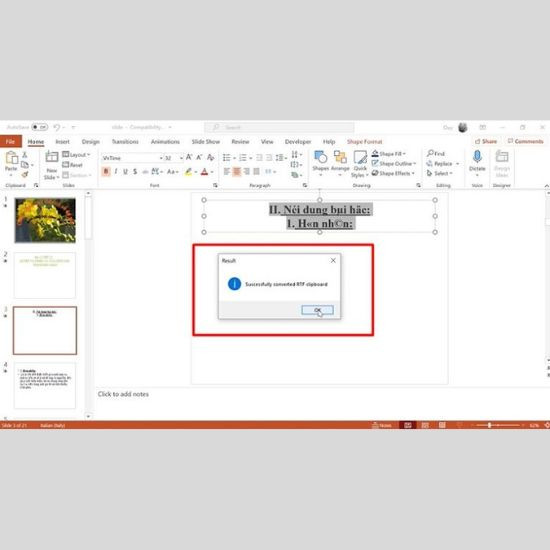Close the Result dialog with X
The height and width of the screenshot is (550, 550).
pos(333,260)
